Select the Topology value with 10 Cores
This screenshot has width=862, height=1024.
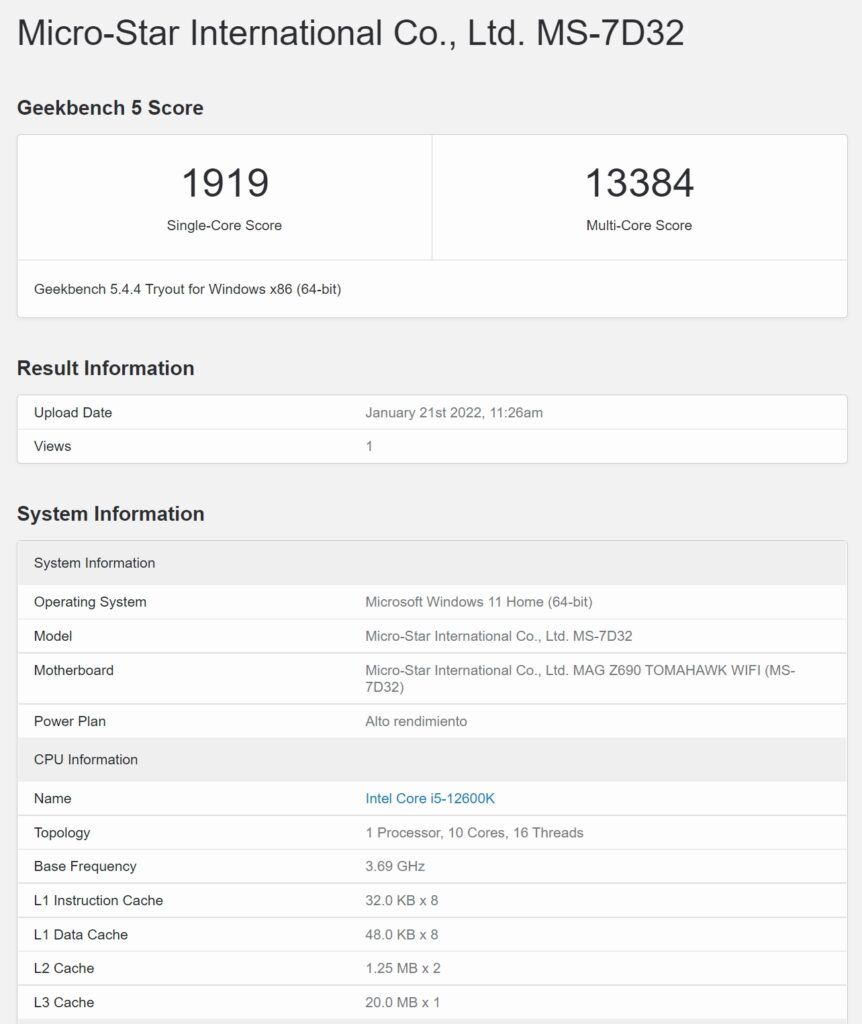474,833
